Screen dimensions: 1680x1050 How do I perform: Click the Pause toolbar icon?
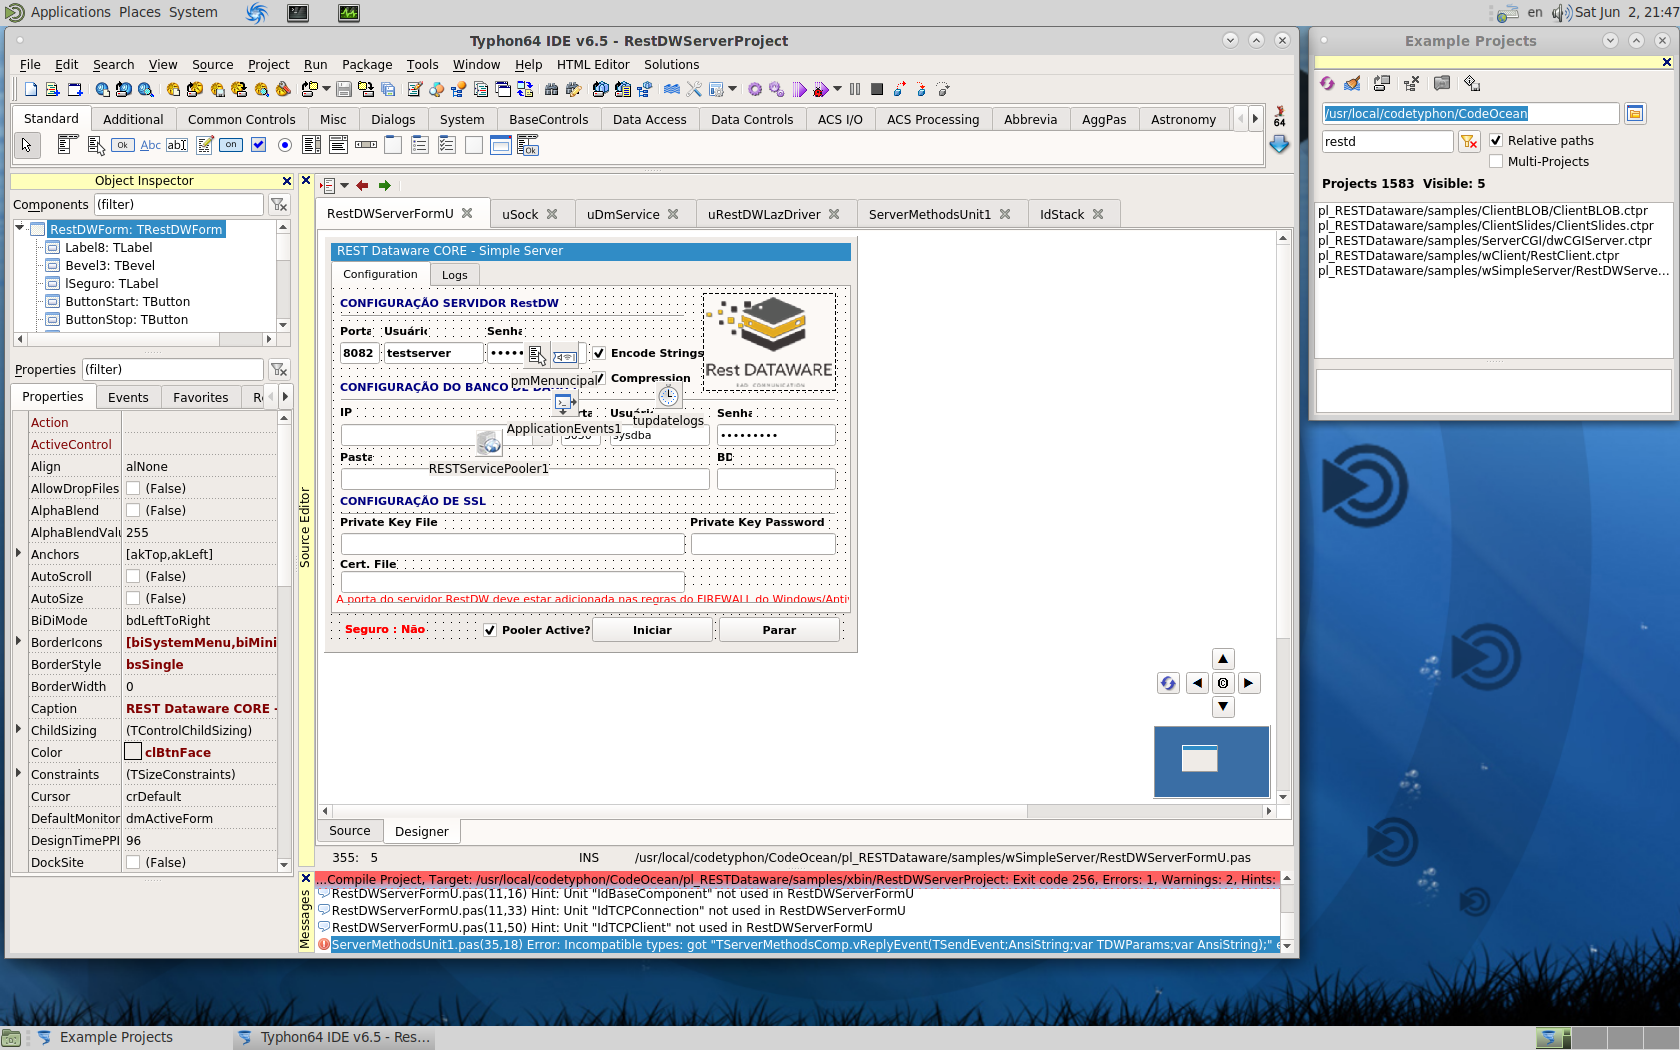pyautogui.click(x=855, y=89)
